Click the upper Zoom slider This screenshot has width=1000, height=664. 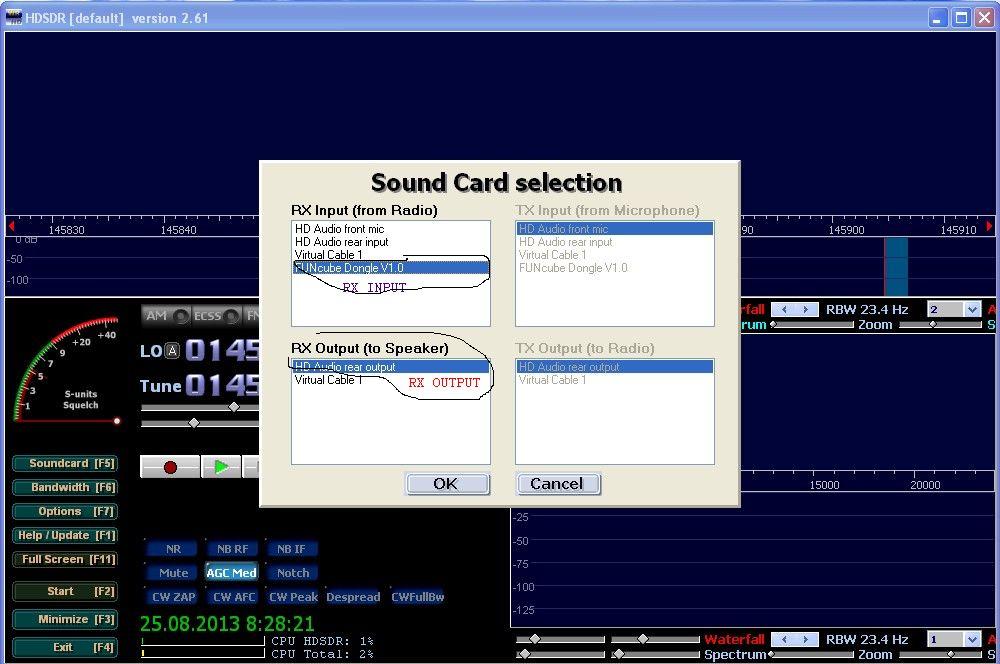[934, 324]
